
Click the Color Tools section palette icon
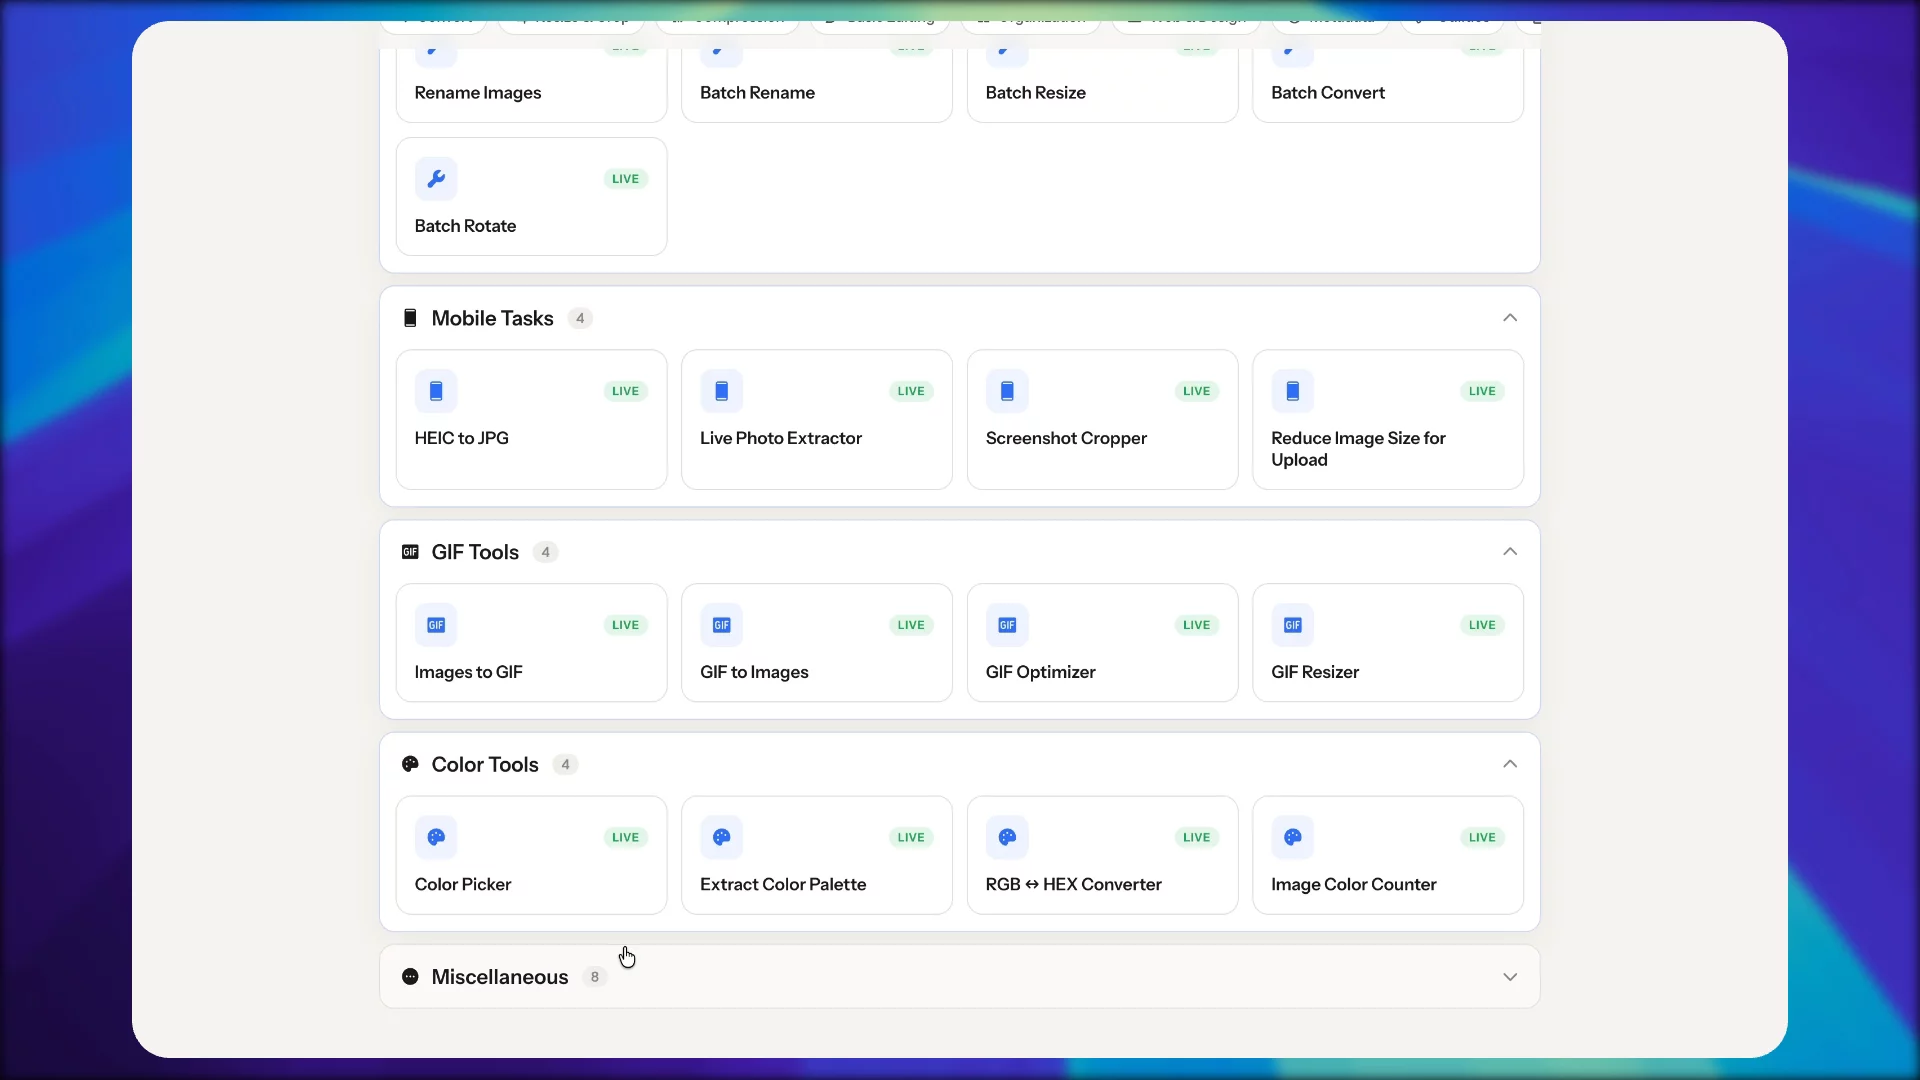tap(410, 764)
